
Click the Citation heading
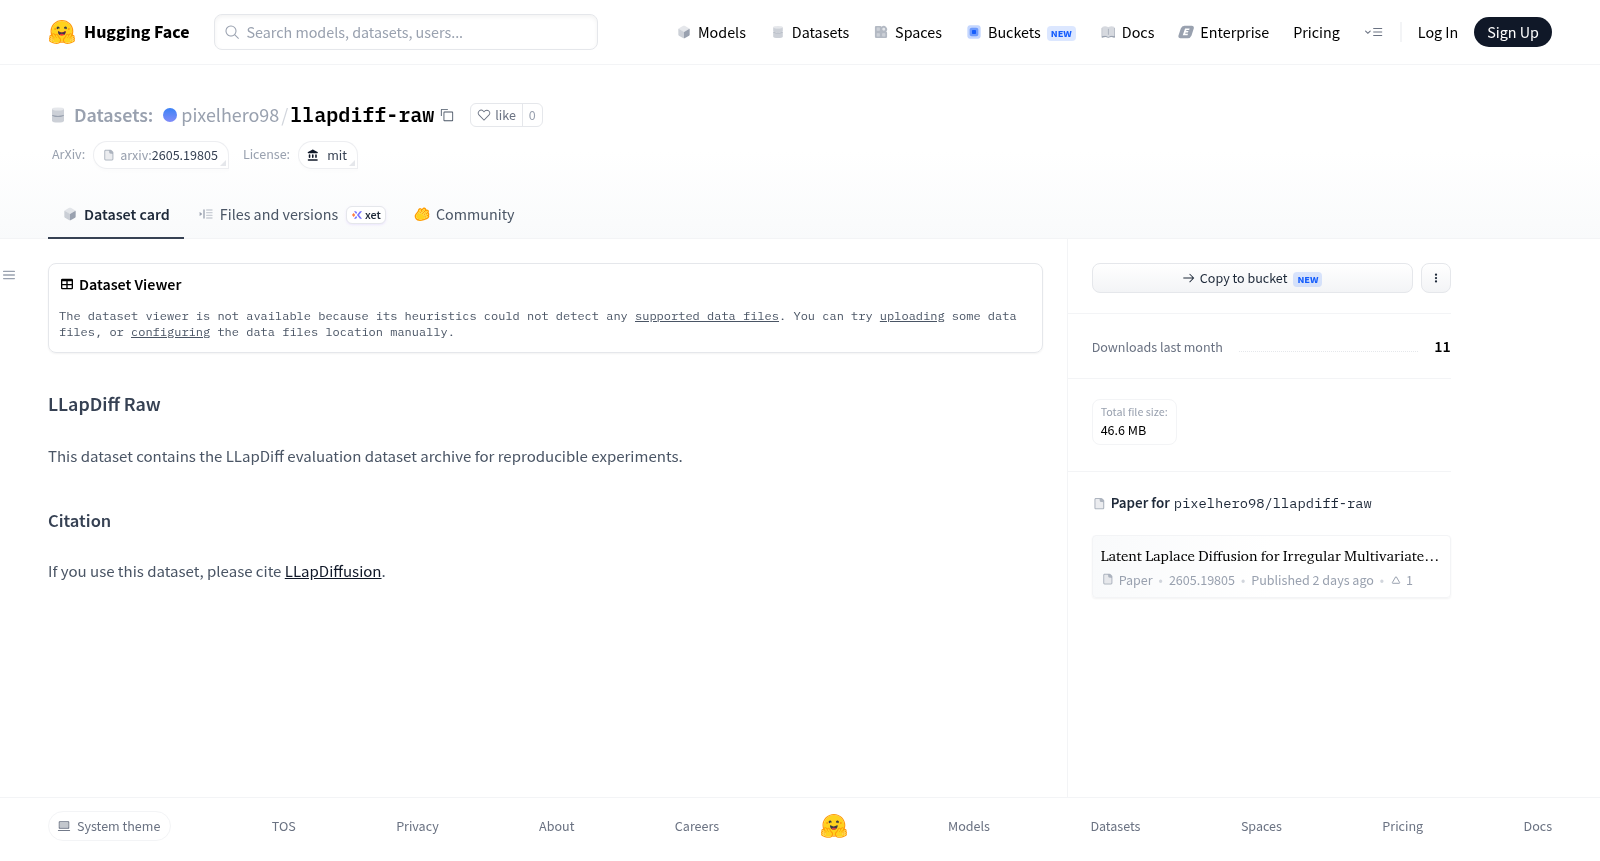[79, 520]
